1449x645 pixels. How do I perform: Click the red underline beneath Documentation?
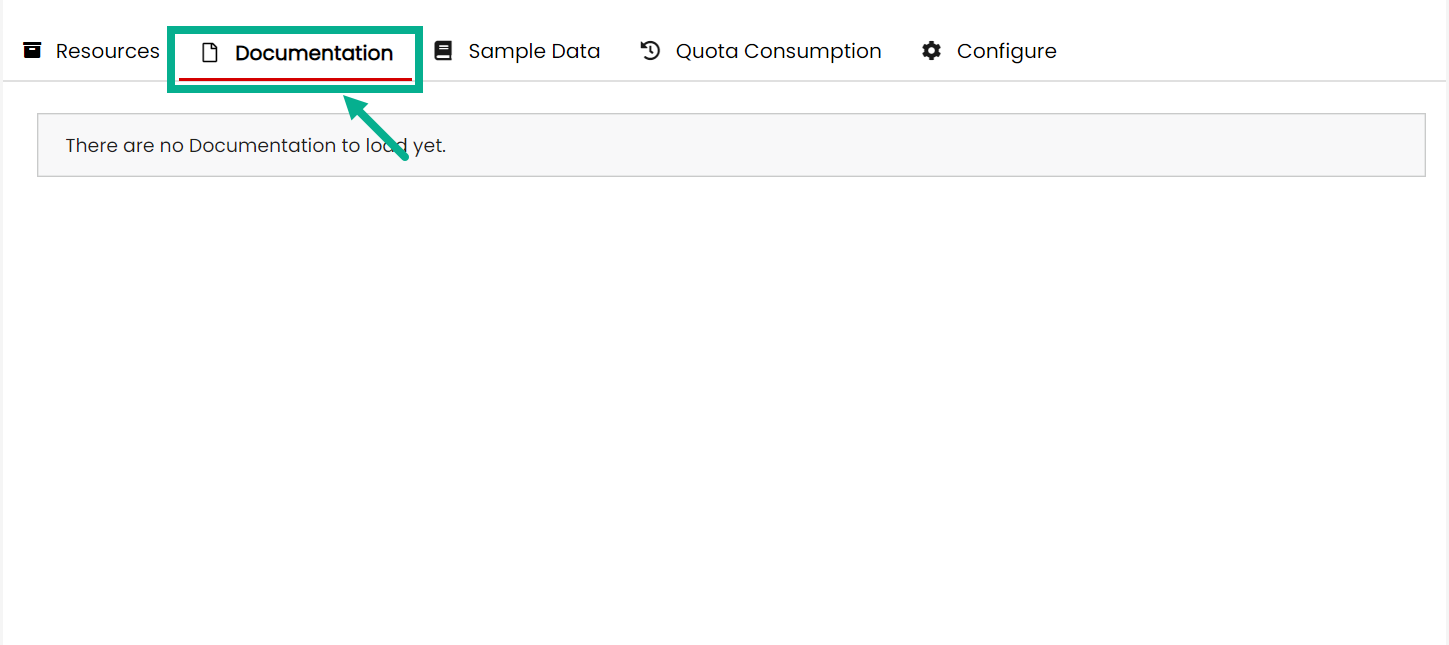pos(295,79)
